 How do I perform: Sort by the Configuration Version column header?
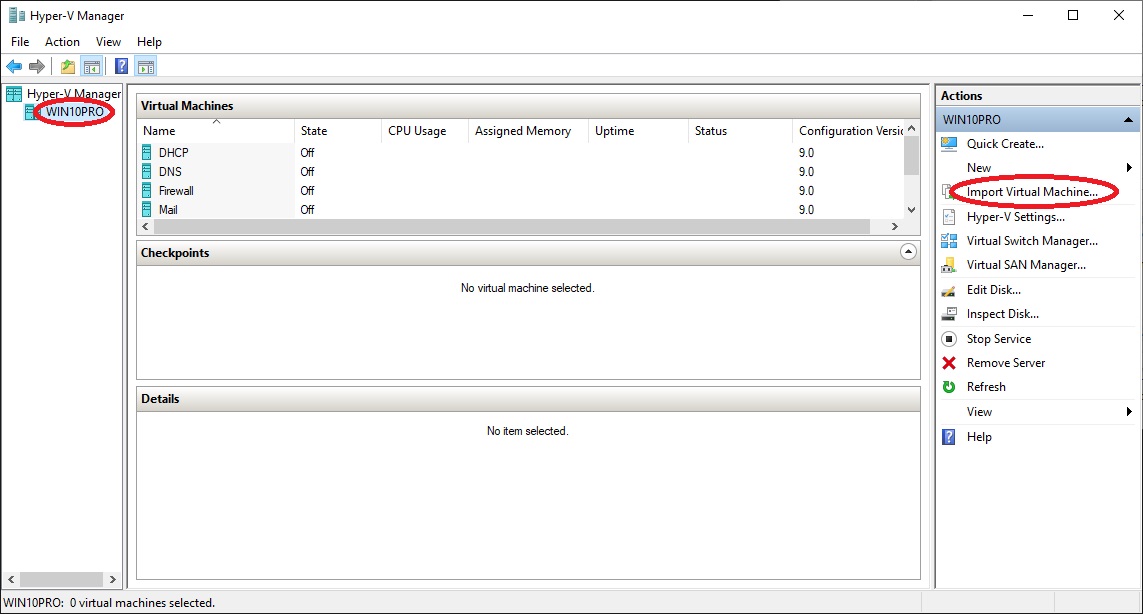849,131
